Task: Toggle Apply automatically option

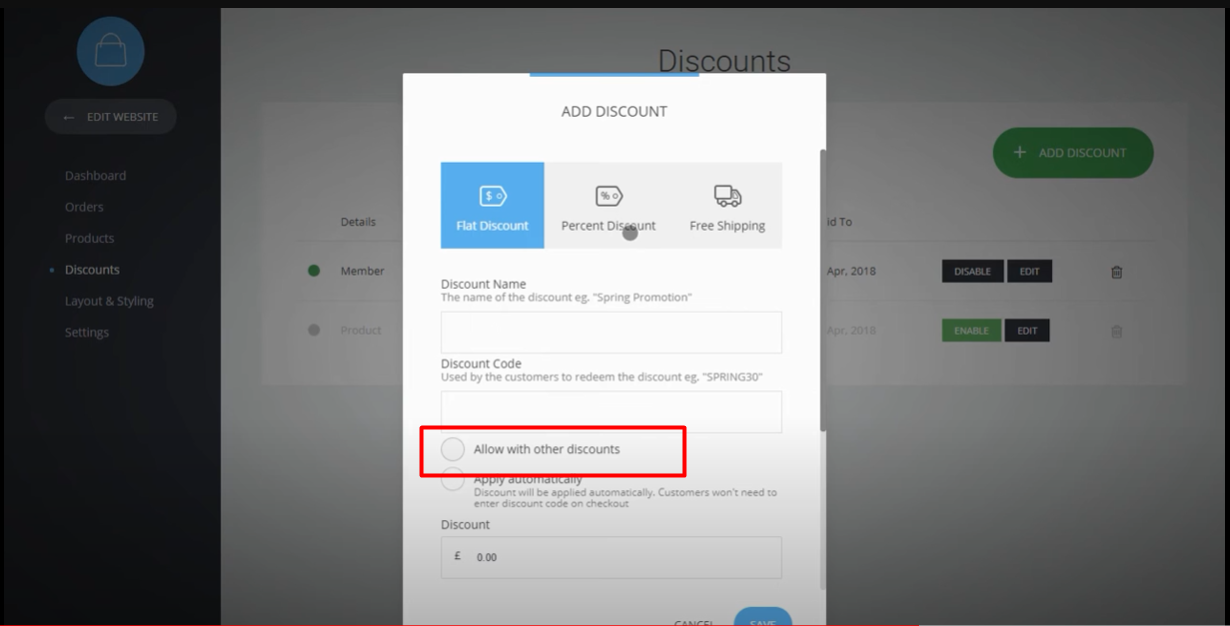Action: (x=453, y=480)
